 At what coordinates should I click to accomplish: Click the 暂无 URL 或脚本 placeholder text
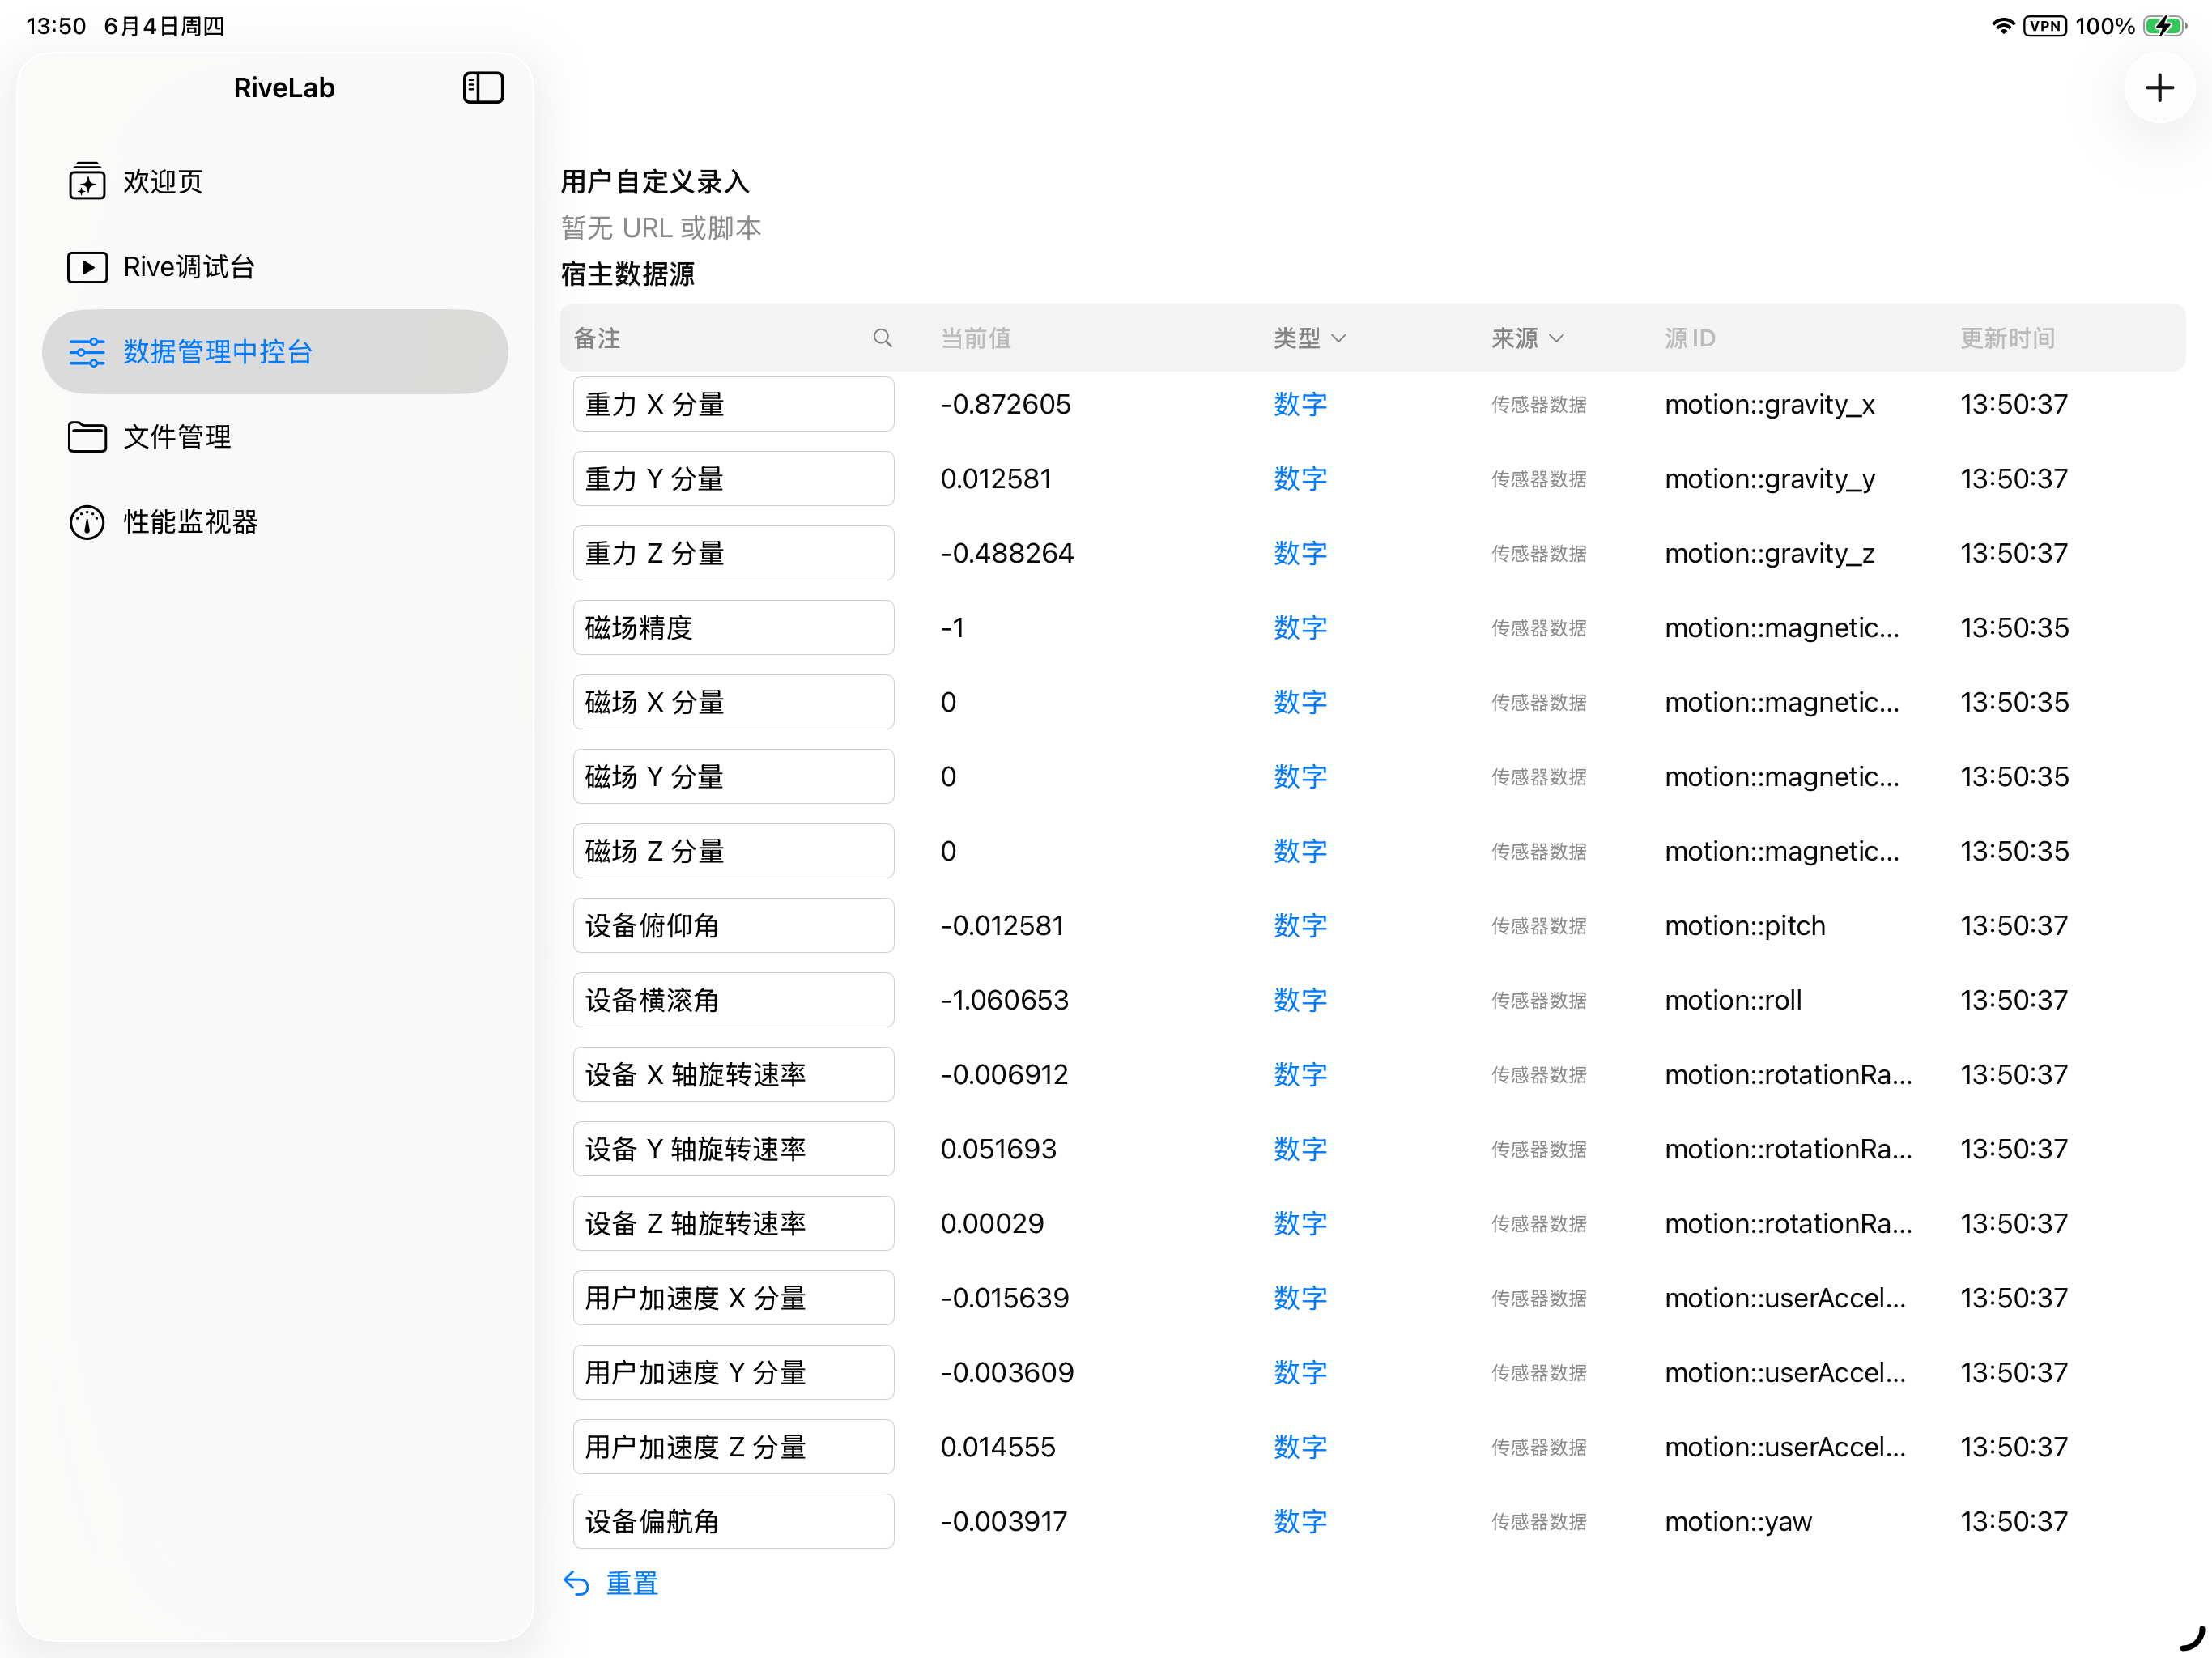tap(661, 228)
